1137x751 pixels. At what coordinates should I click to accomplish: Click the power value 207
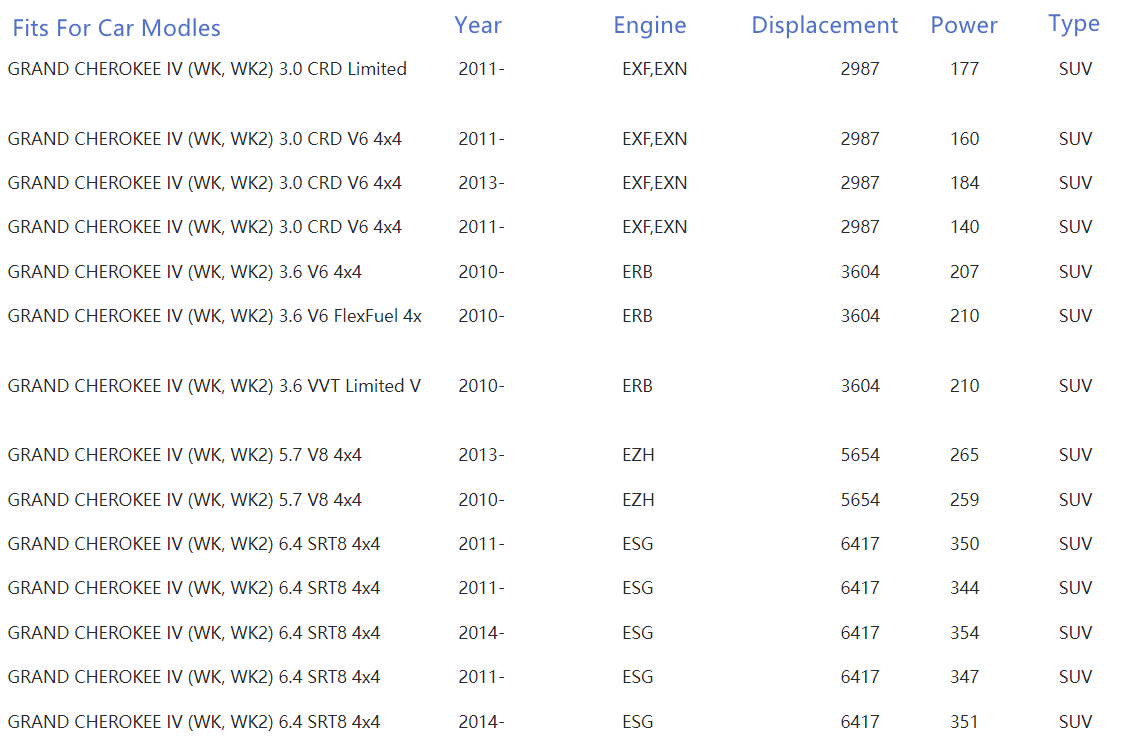pos(964,272)
